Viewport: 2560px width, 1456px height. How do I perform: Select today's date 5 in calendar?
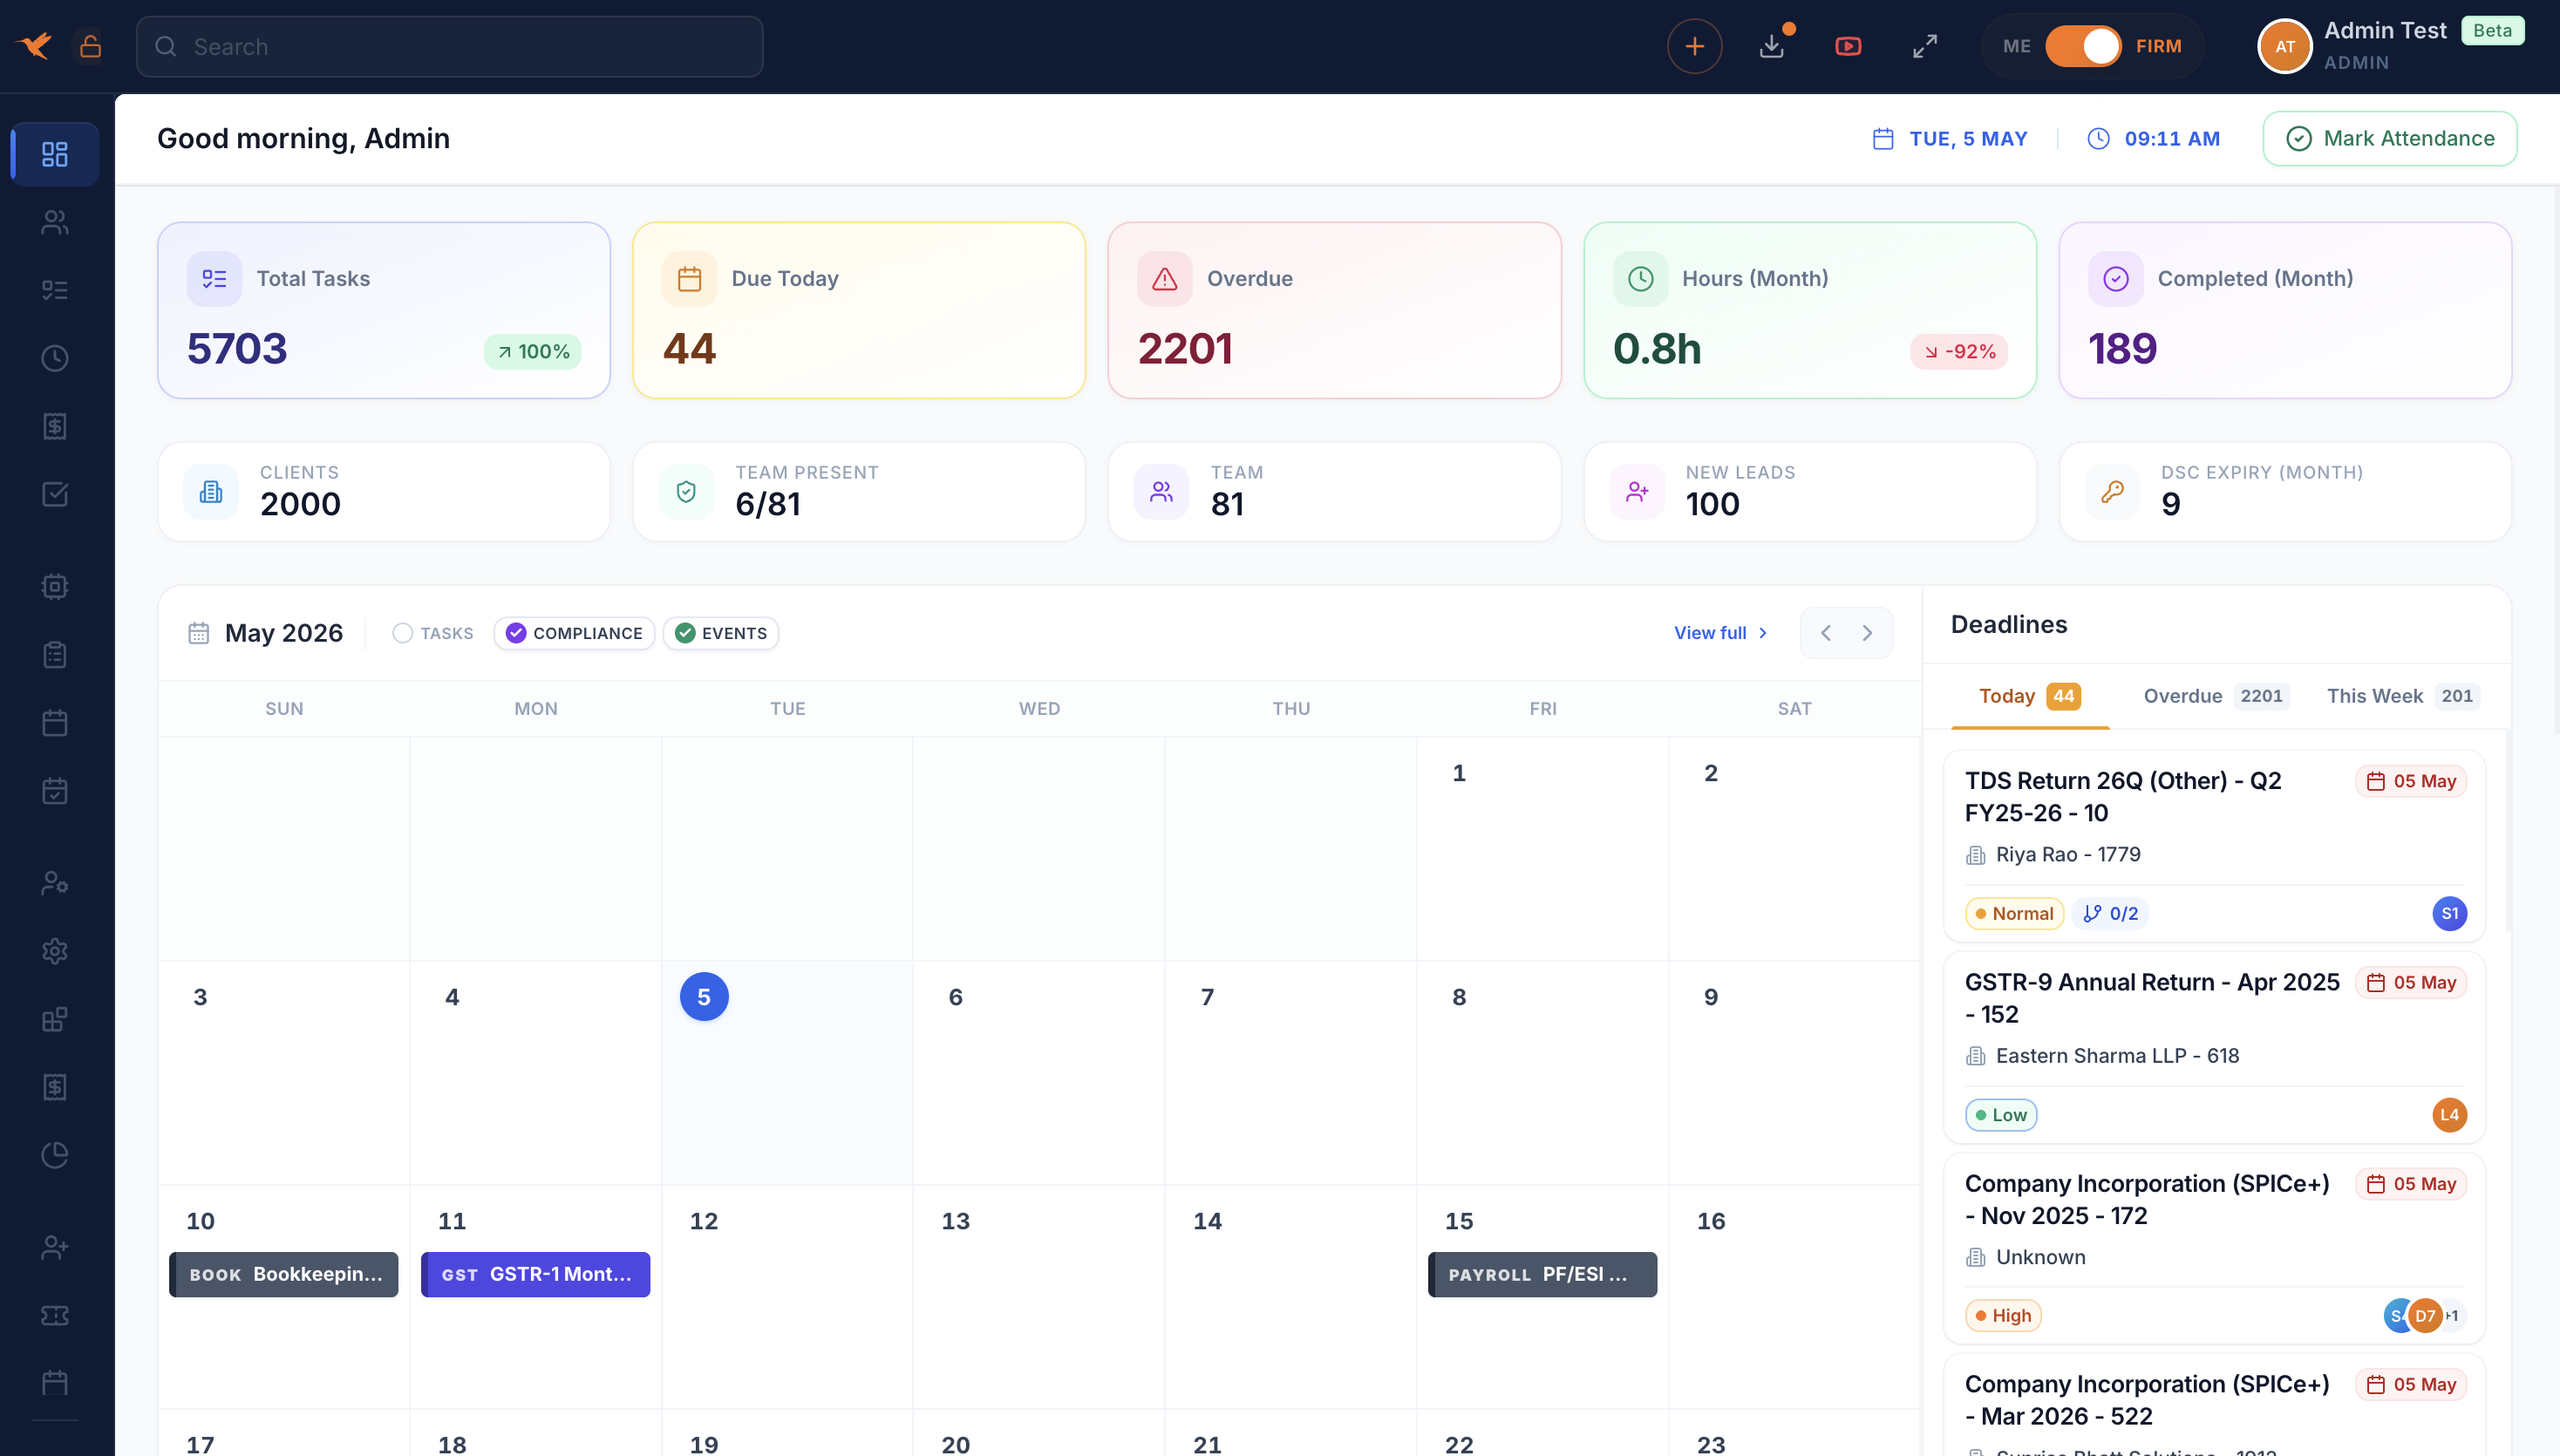point(704,996)
